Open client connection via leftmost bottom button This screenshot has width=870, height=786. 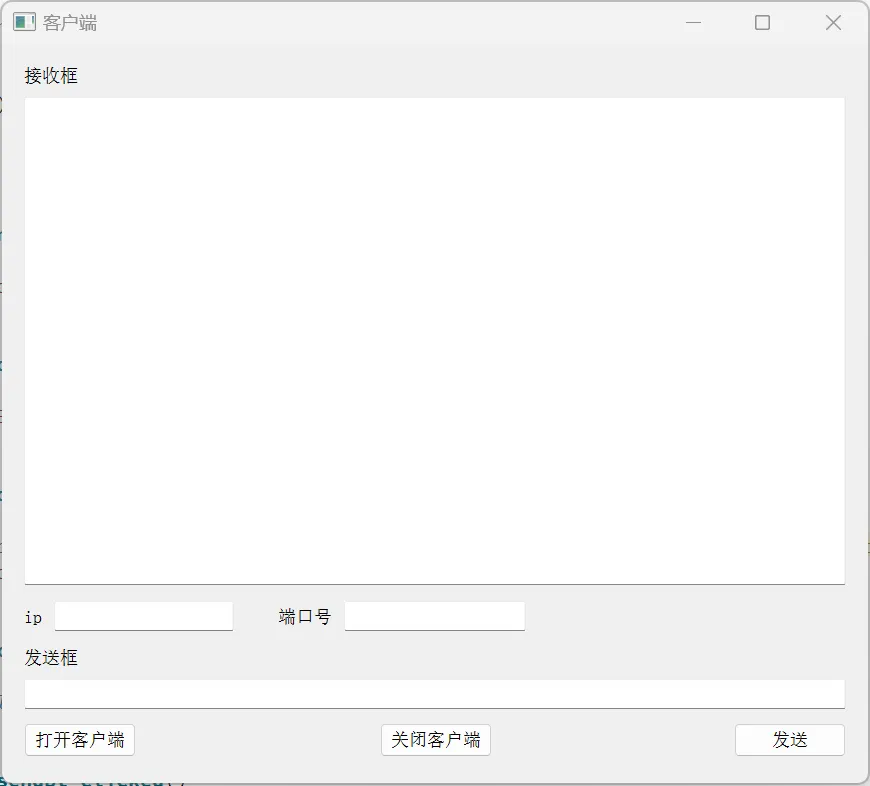[79, 740]
